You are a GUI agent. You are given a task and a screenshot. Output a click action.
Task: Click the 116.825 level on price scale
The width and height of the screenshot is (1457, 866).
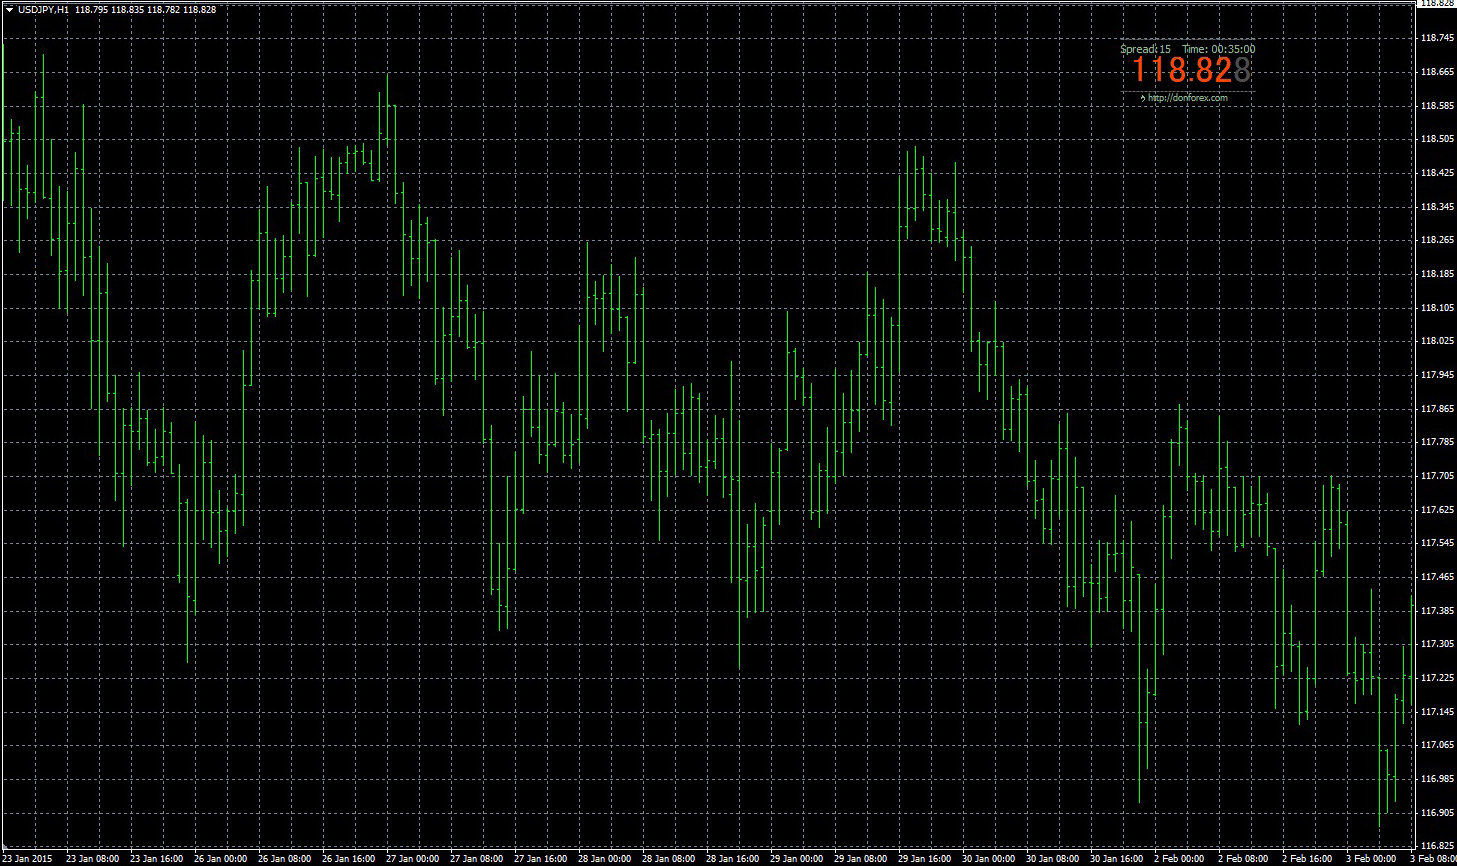click(x=1436, y=846)
